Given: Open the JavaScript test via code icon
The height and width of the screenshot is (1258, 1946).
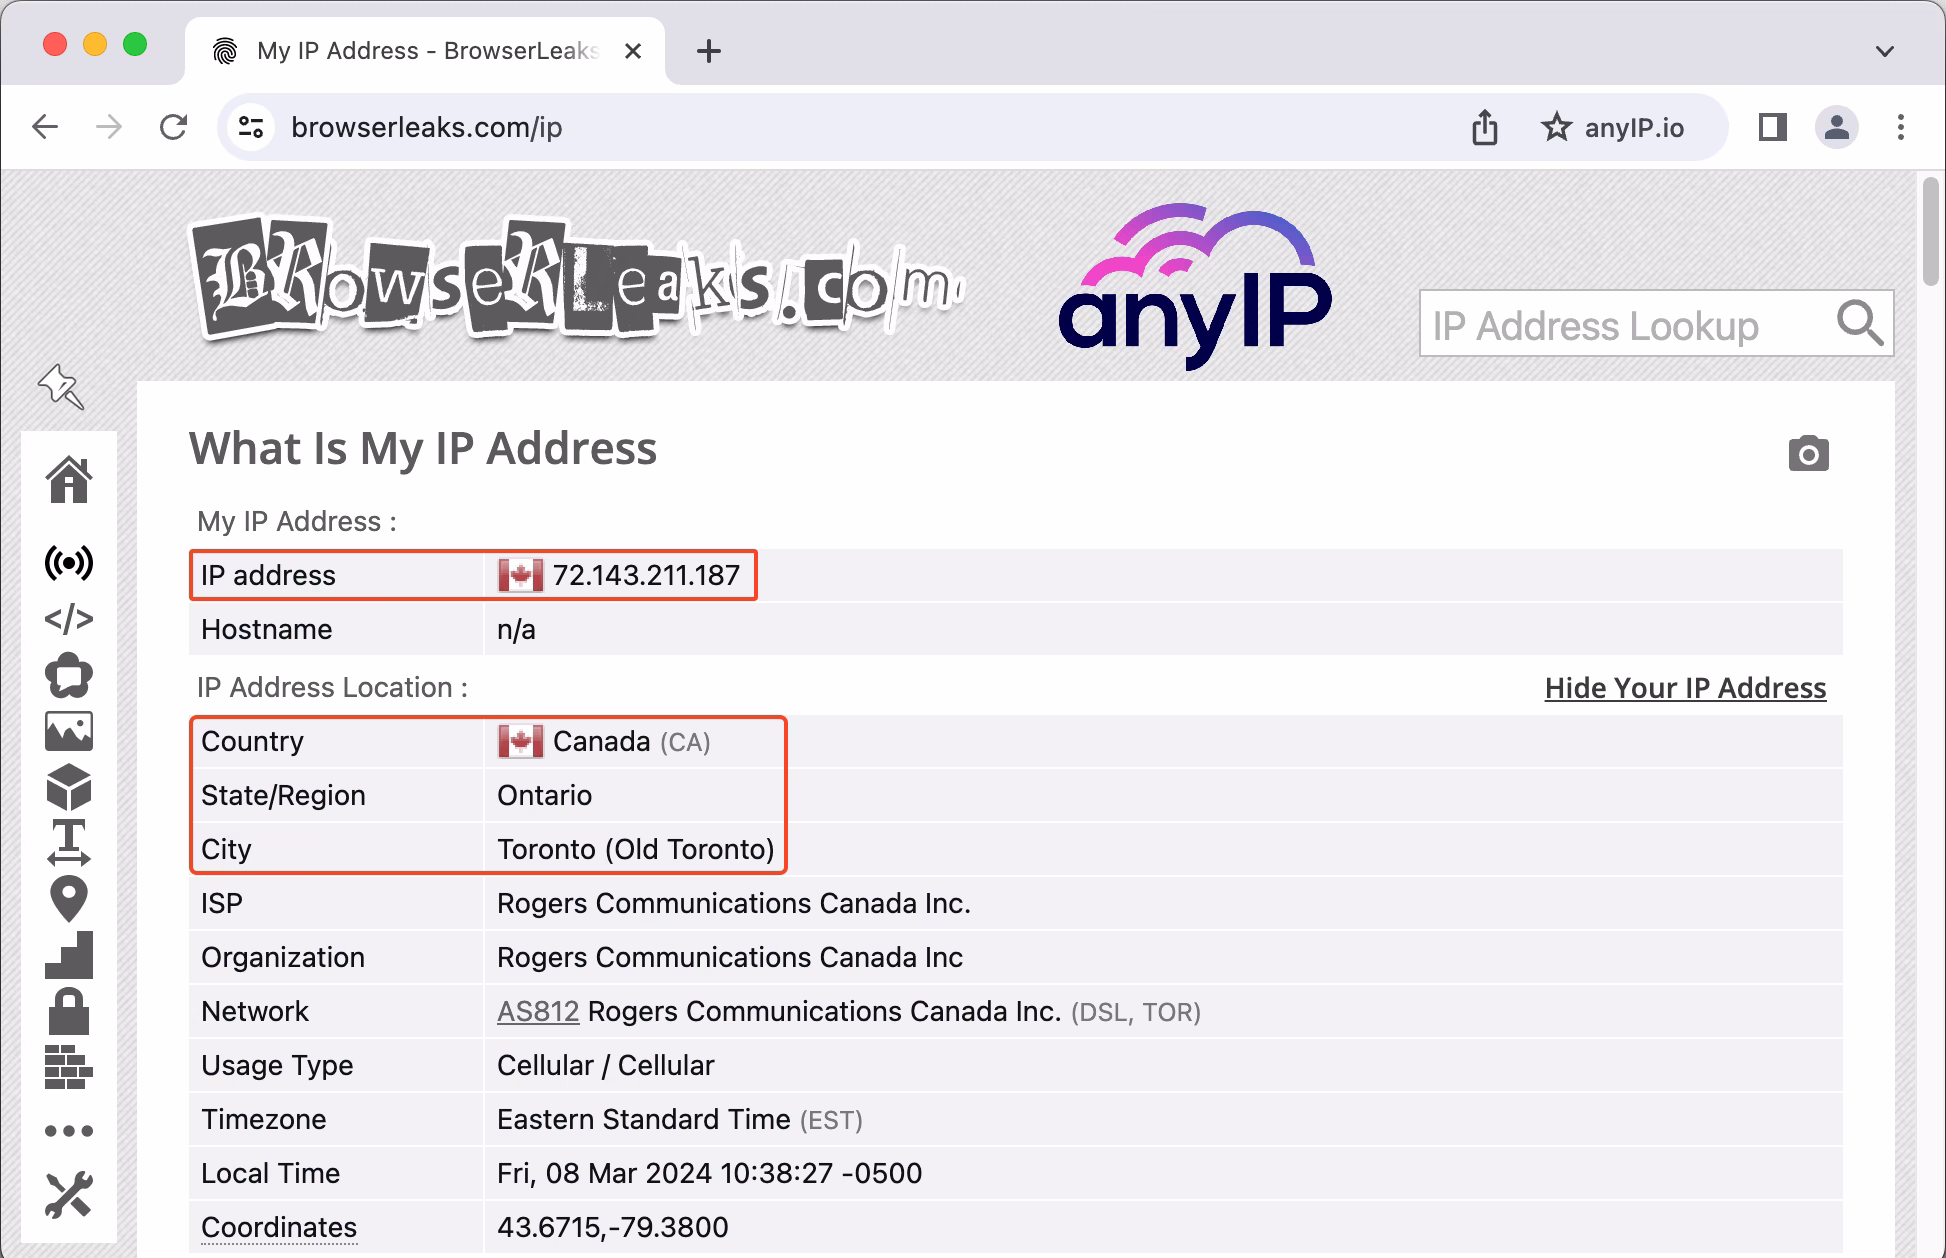Looking at the screenshot, I should click(x=68, y=618).
